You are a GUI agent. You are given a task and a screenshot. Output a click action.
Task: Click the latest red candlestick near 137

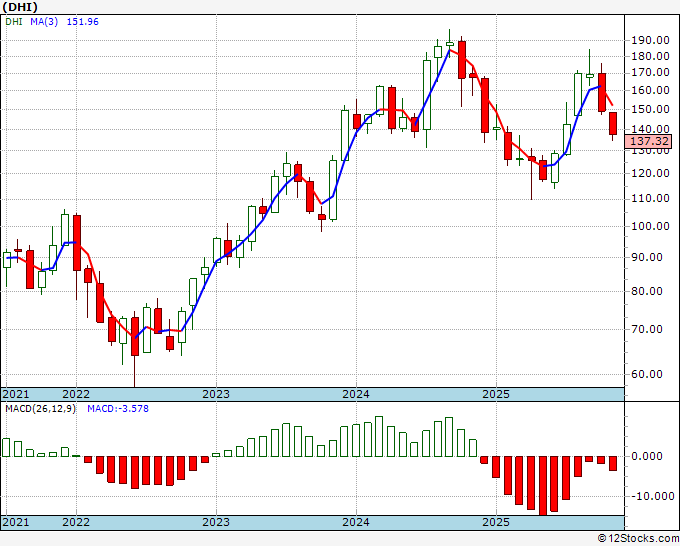[613, 124]
